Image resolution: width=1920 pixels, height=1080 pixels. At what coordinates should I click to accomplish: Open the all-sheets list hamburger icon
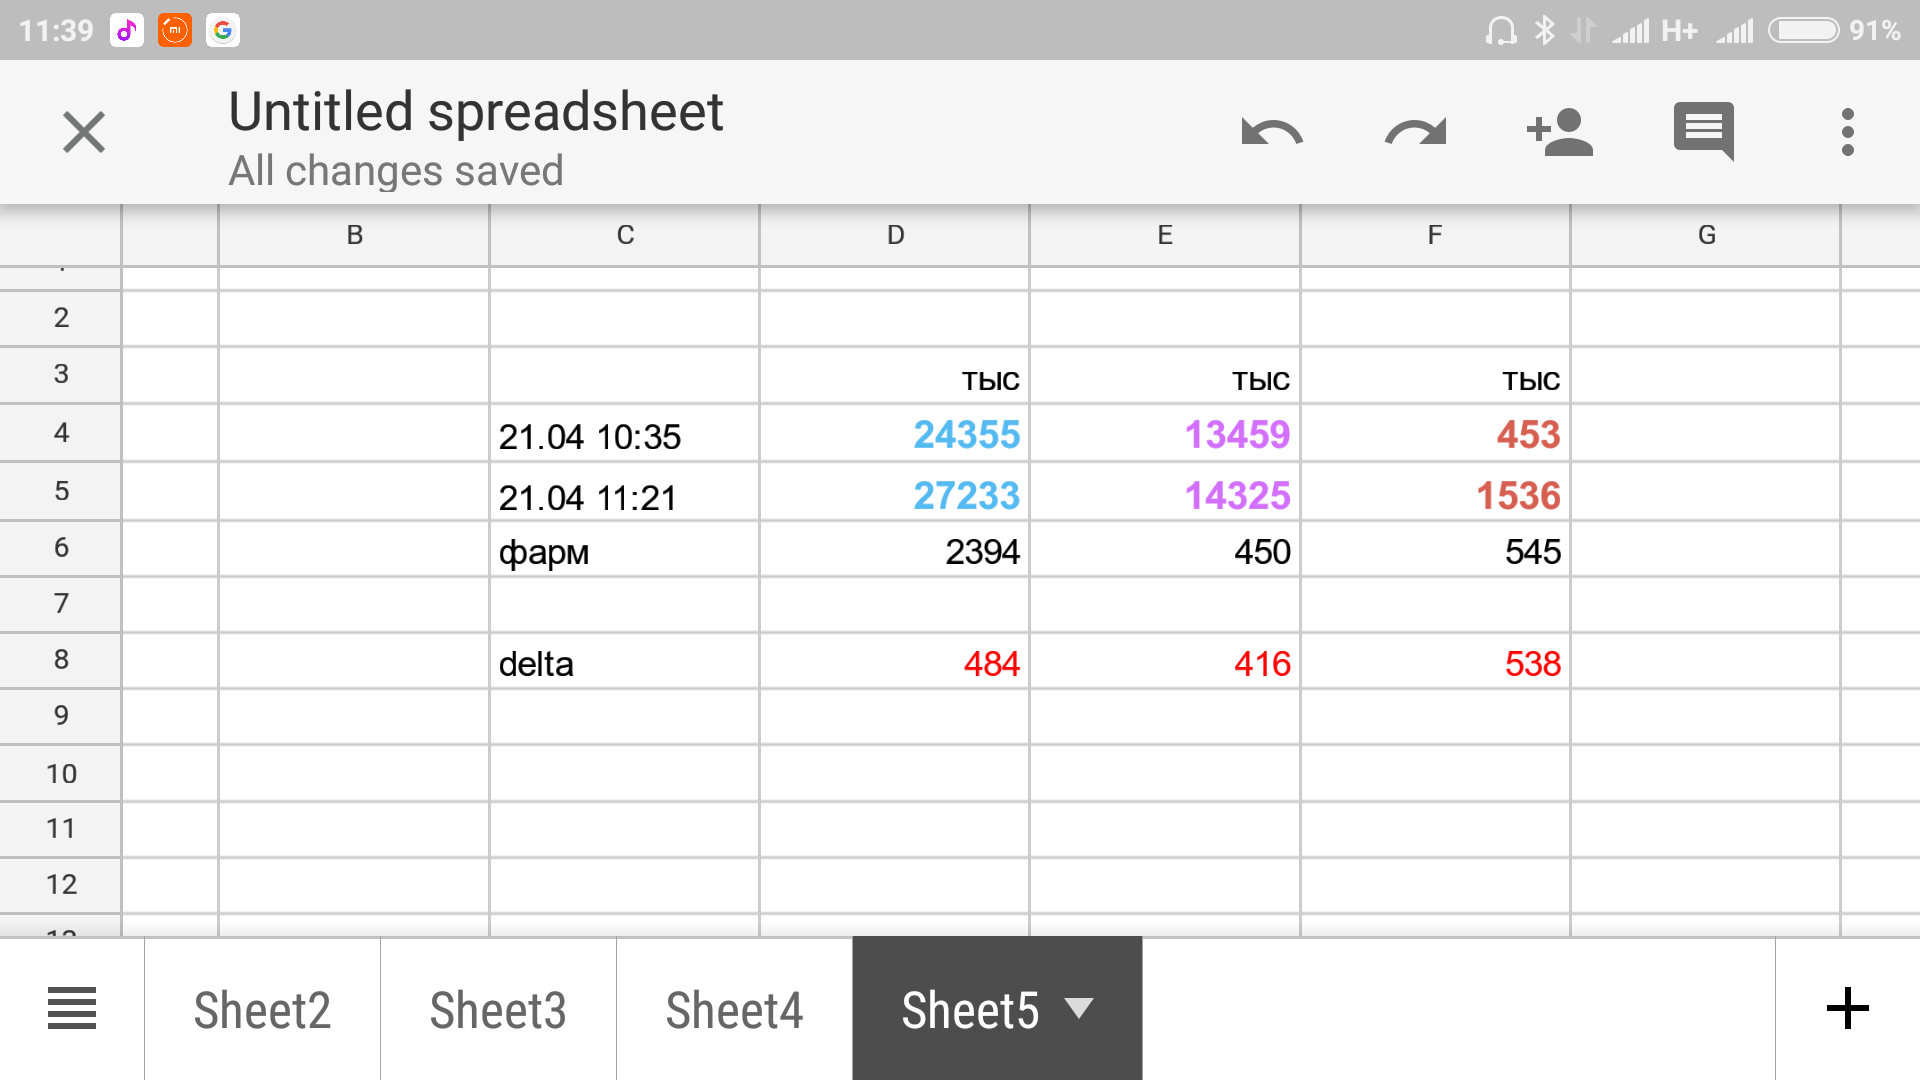[x=72, y=1008]
